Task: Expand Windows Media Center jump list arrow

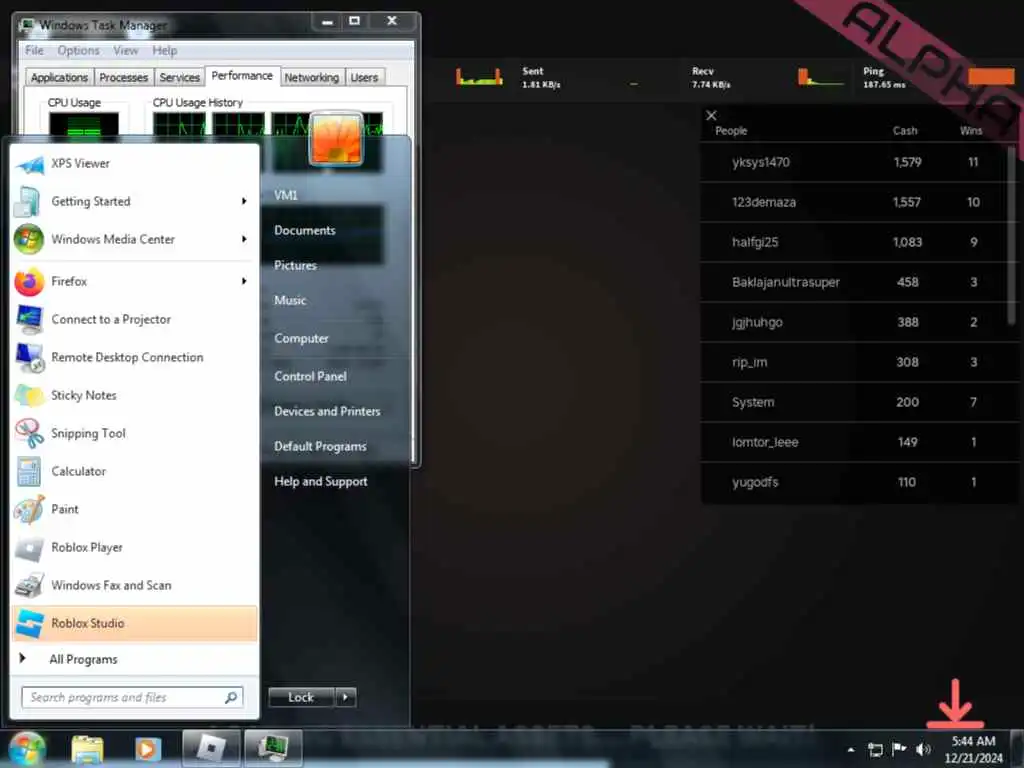Action: click(244, 239)
